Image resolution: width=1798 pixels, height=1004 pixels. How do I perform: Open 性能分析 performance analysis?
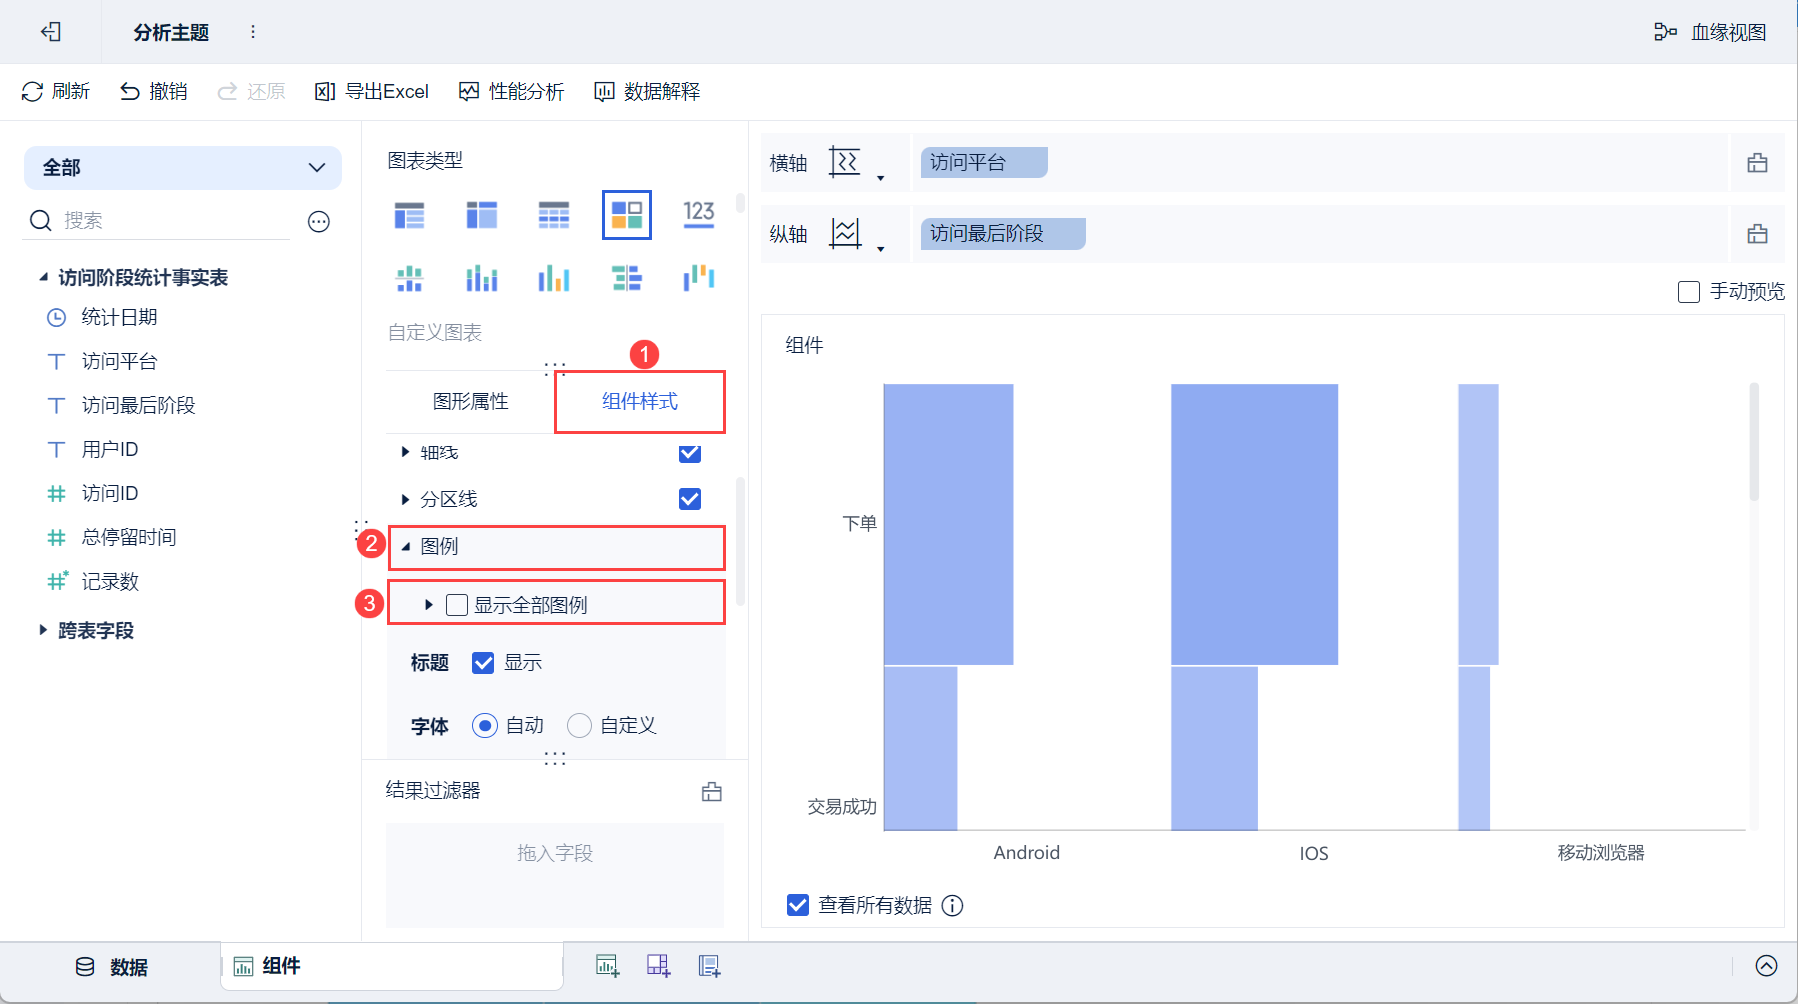coord(512,92)
